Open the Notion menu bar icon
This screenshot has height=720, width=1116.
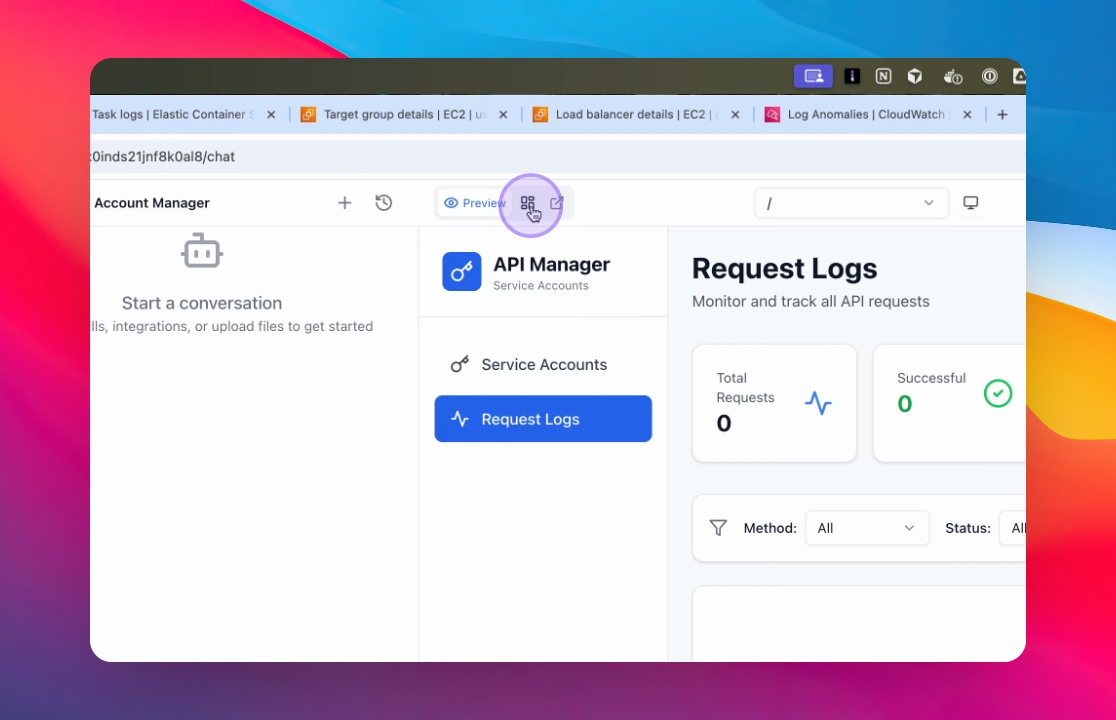click(x=883, y=76)
